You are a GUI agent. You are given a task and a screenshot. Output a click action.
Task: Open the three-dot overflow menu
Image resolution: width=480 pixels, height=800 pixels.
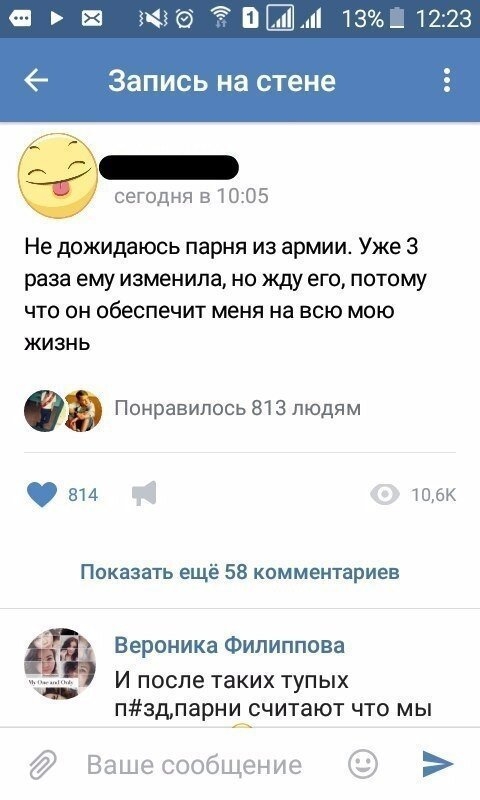coord(447,81)
